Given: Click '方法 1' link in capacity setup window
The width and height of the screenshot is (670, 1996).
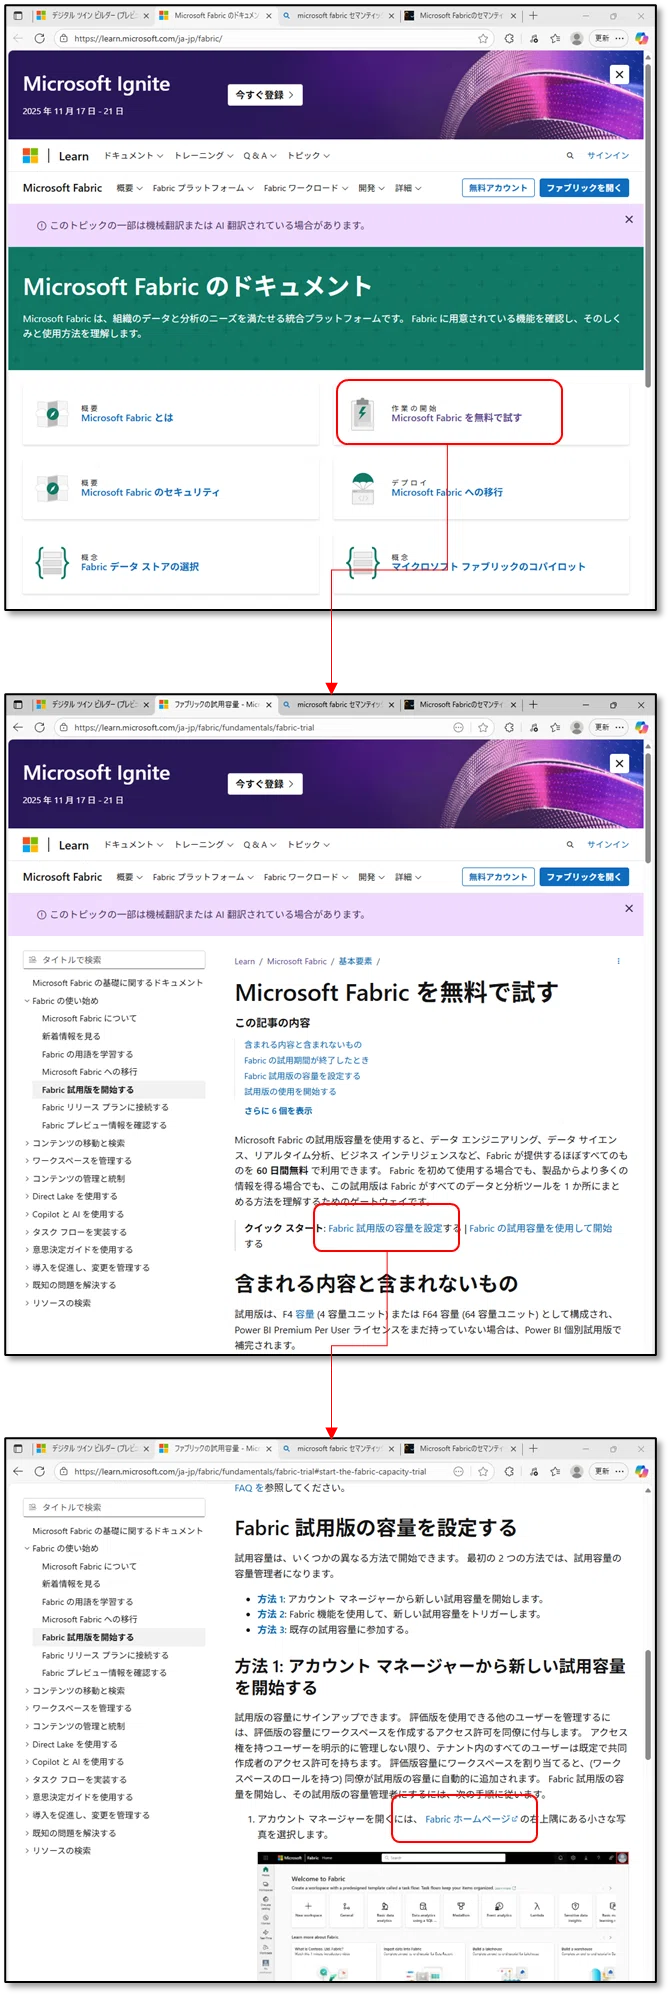Looking at the screenshot, I should pos(271,1599).
